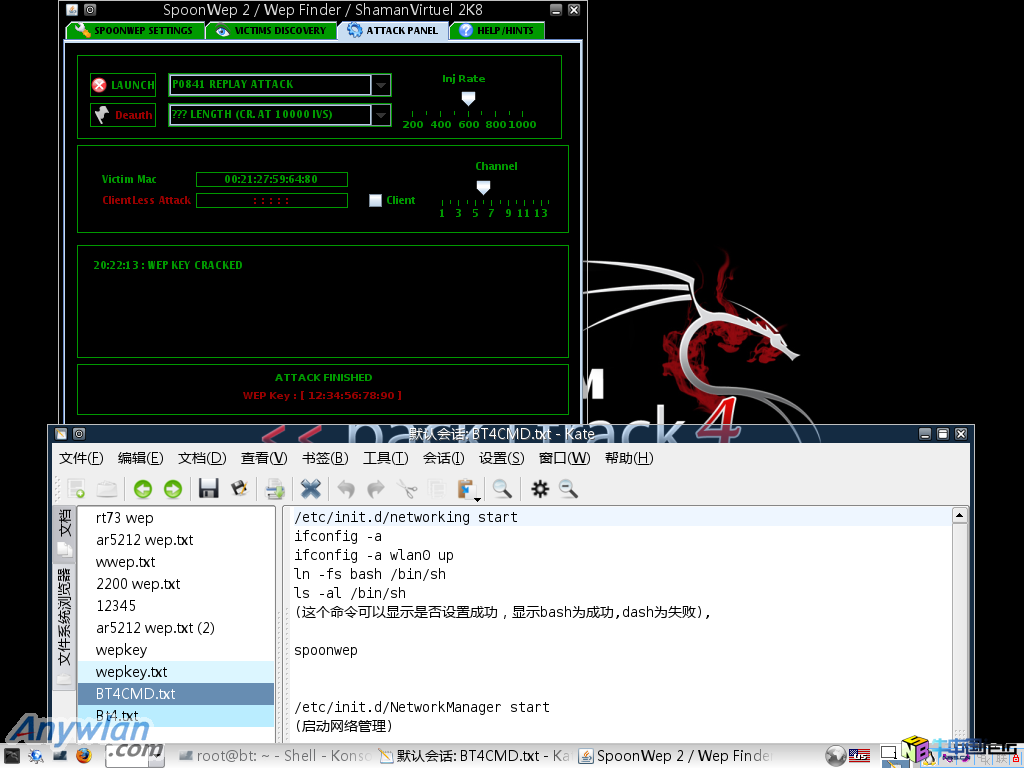Click the green Back arrow icon
Viewport: 1024px width, 768px height.
pos(143,488)
